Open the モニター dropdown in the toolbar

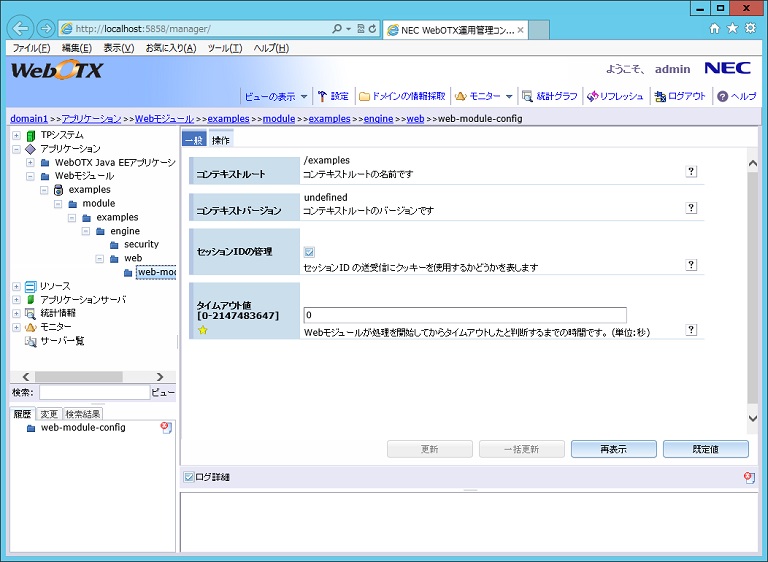(x=483, y=97)
